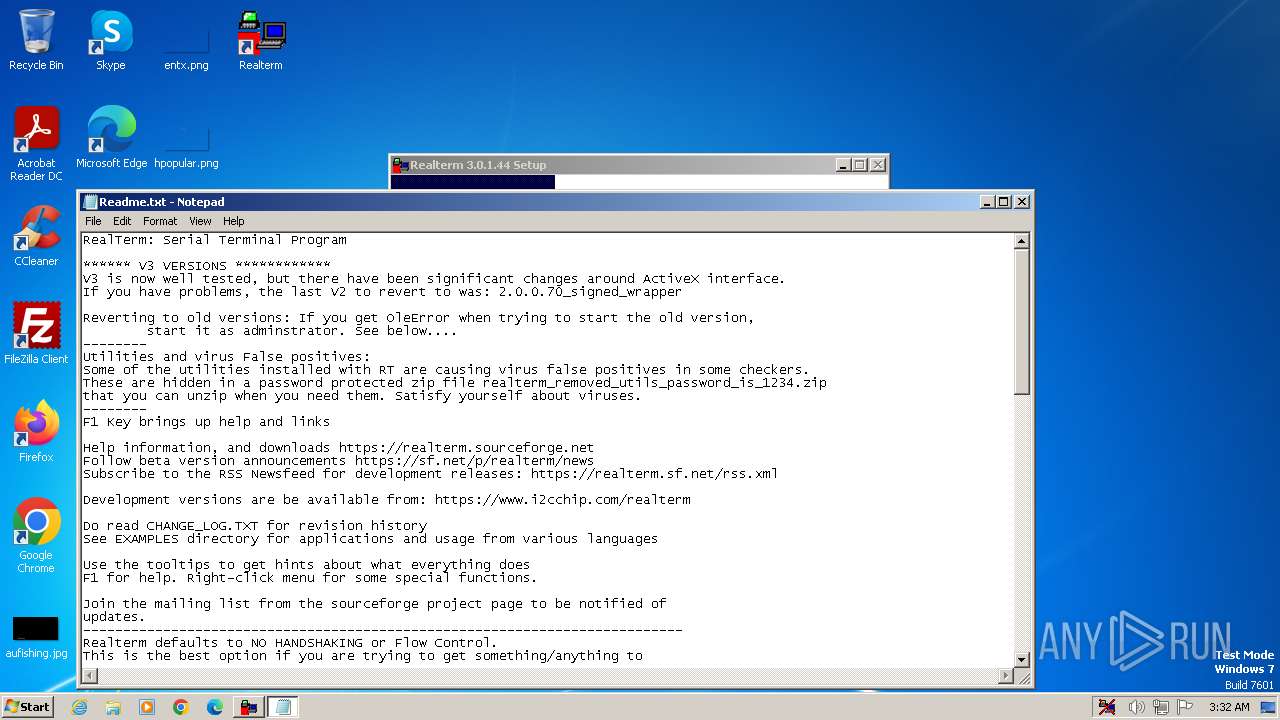
Task: Maximize the Readme.txt Notepad window
Action: tap(1004, 201)
